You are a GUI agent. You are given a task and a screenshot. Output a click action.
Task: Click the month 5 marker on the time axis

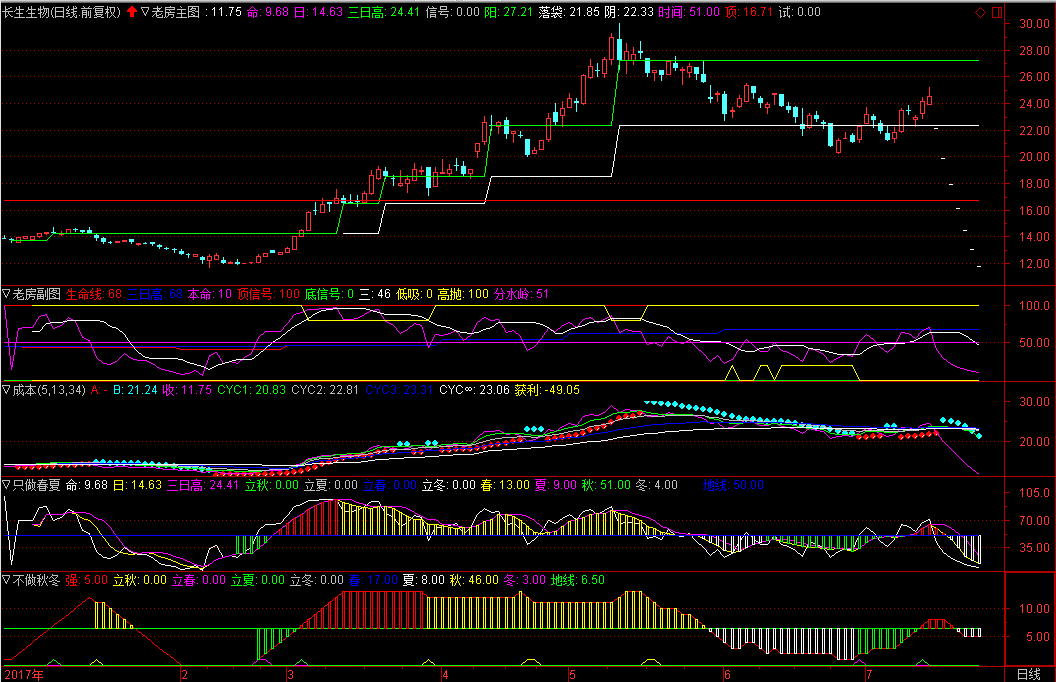(x=571, y=674)
